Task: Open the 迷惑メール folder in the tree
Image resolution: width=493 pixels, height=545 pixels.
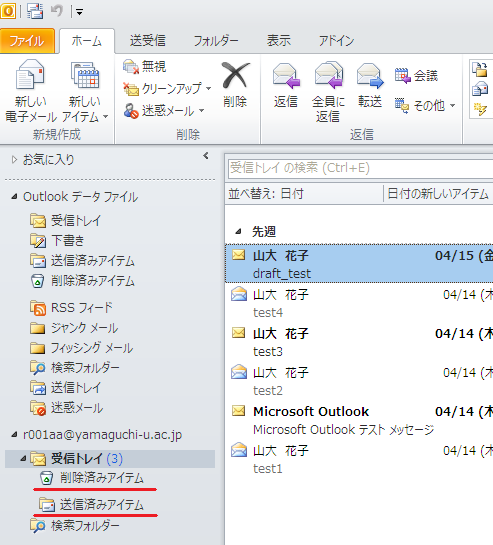Action: [66, 408]
